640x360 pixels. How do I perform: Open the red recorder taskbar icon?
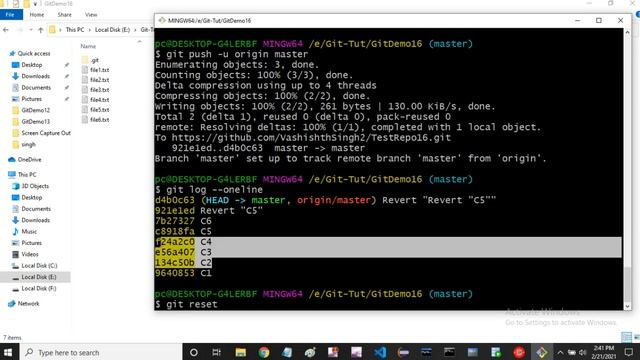[x=519, y=352]
